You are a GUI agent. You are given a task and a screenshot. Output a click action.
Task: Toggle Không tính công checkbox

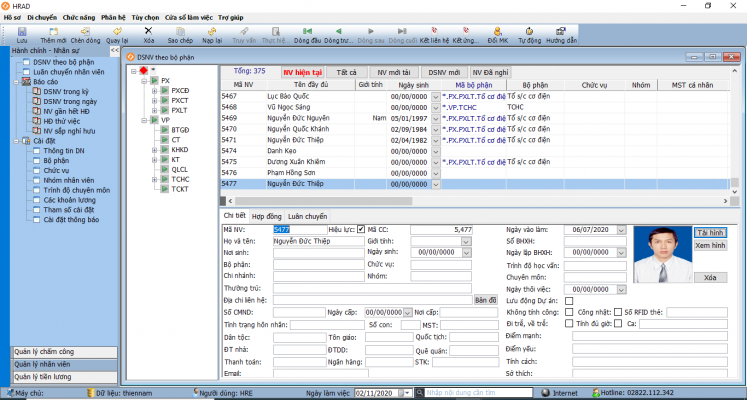click(569, 312)
